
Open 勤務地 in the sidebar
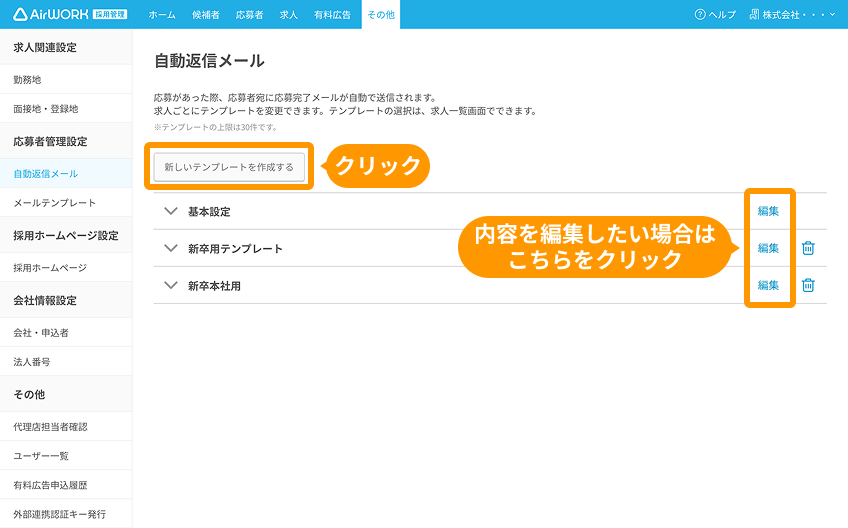tap(66, 80)
